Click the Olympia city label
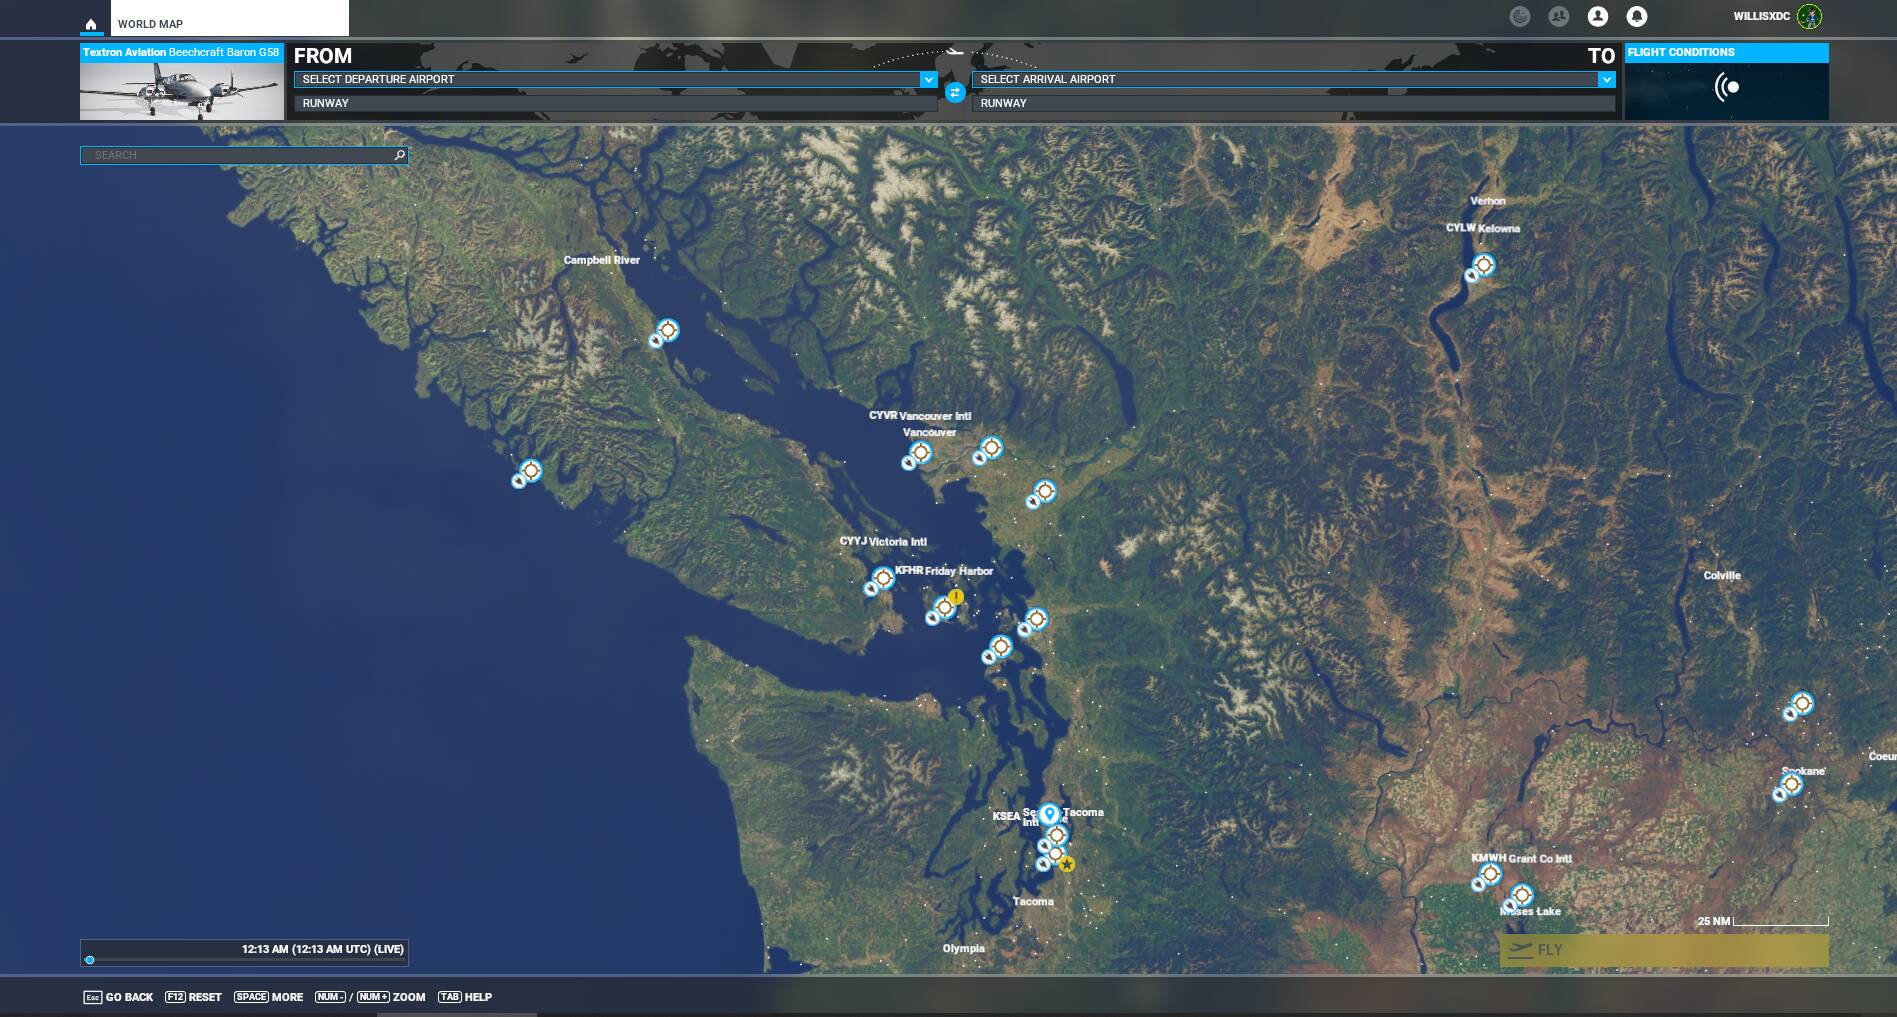This screenshot has height=1017, width=1897. (x=964, y=948)
